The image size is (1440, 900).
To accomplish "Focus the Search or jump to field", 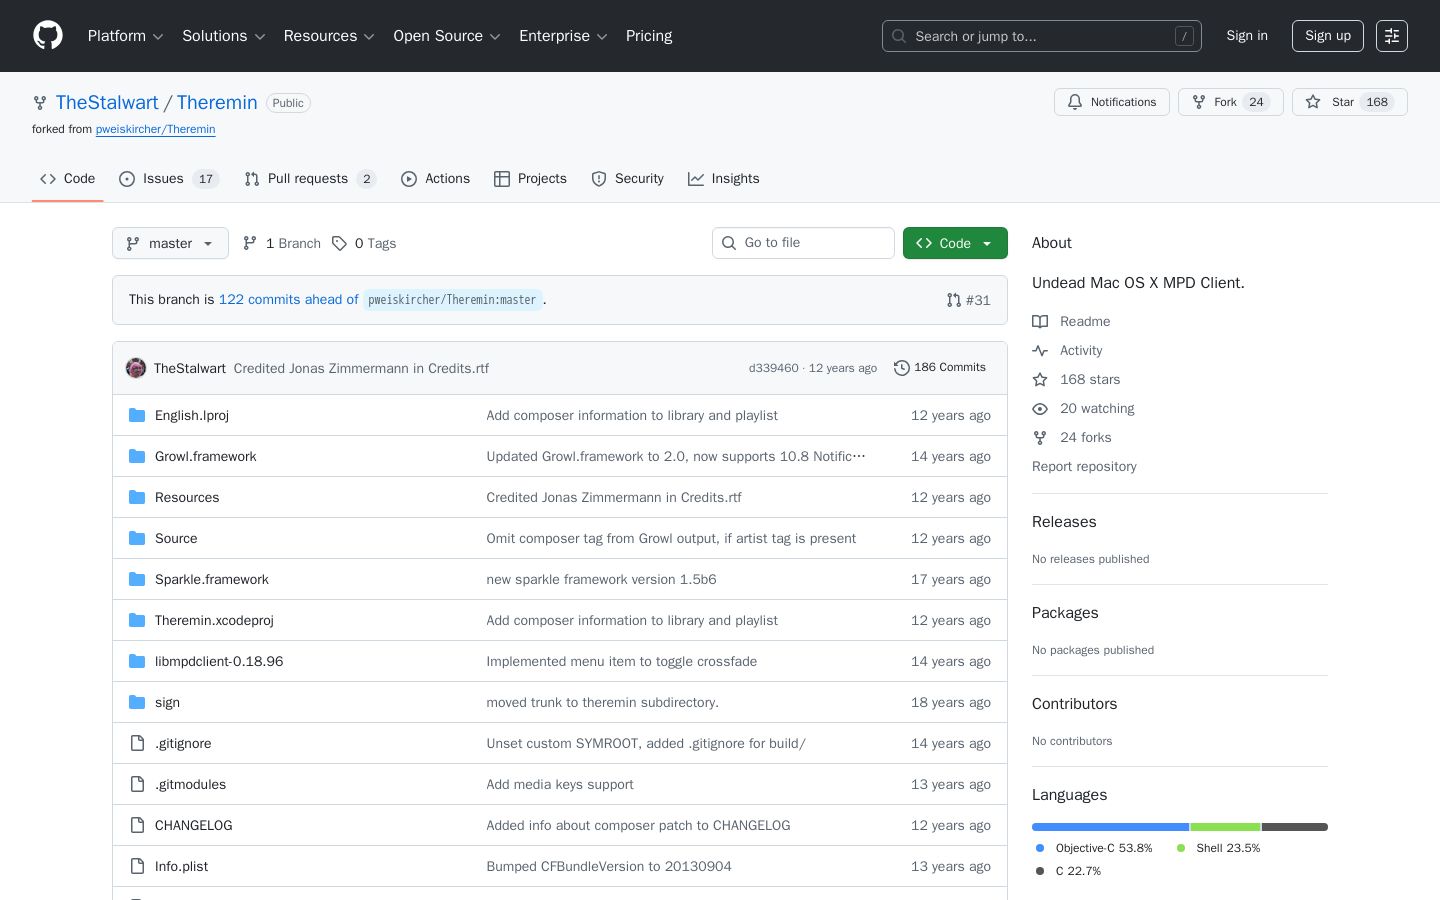I will tap(1041, 36).
